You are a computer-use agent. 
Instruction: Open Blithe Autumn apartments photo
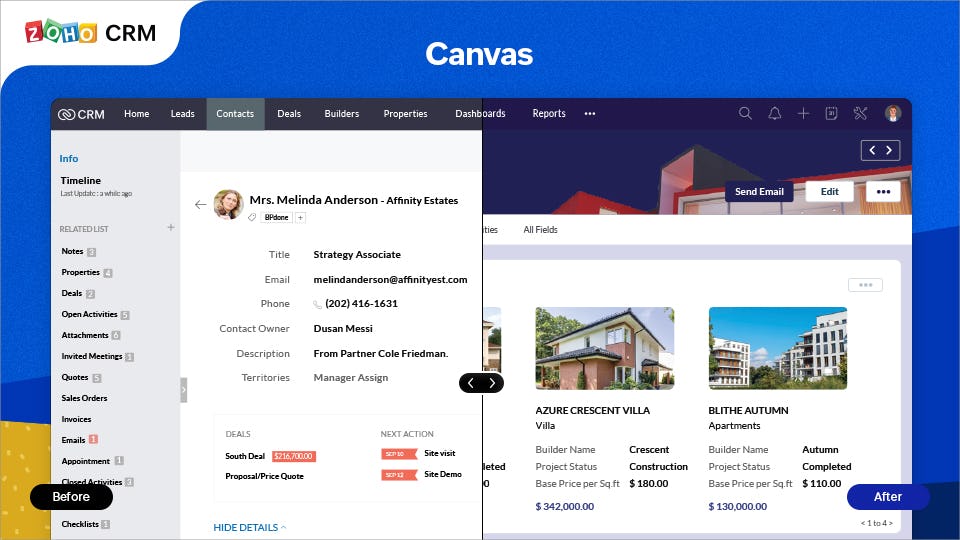coord(778,348)
